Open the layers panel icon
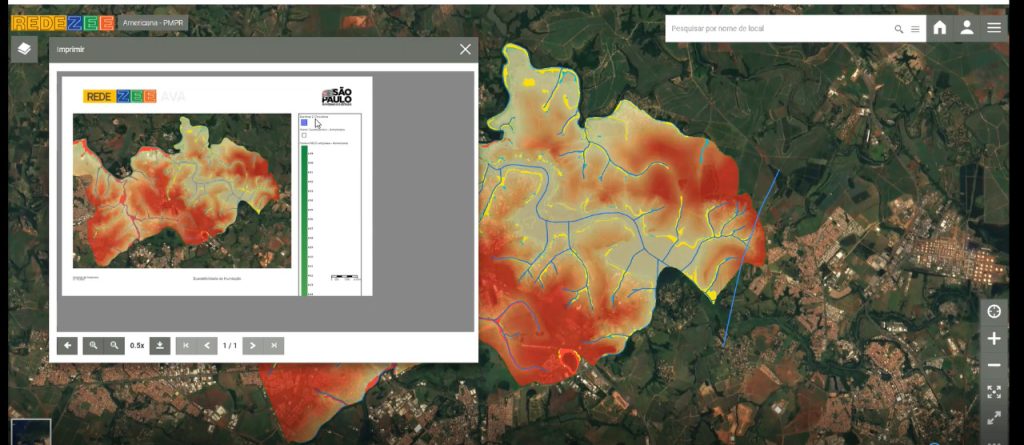1024x445 pixels. click(x=24, y=49)
